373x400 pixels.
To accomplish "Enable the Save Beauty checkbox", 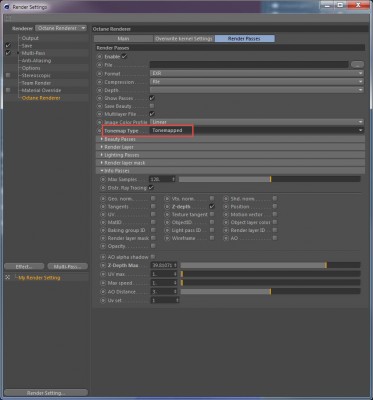I will (x=152, y=106).
